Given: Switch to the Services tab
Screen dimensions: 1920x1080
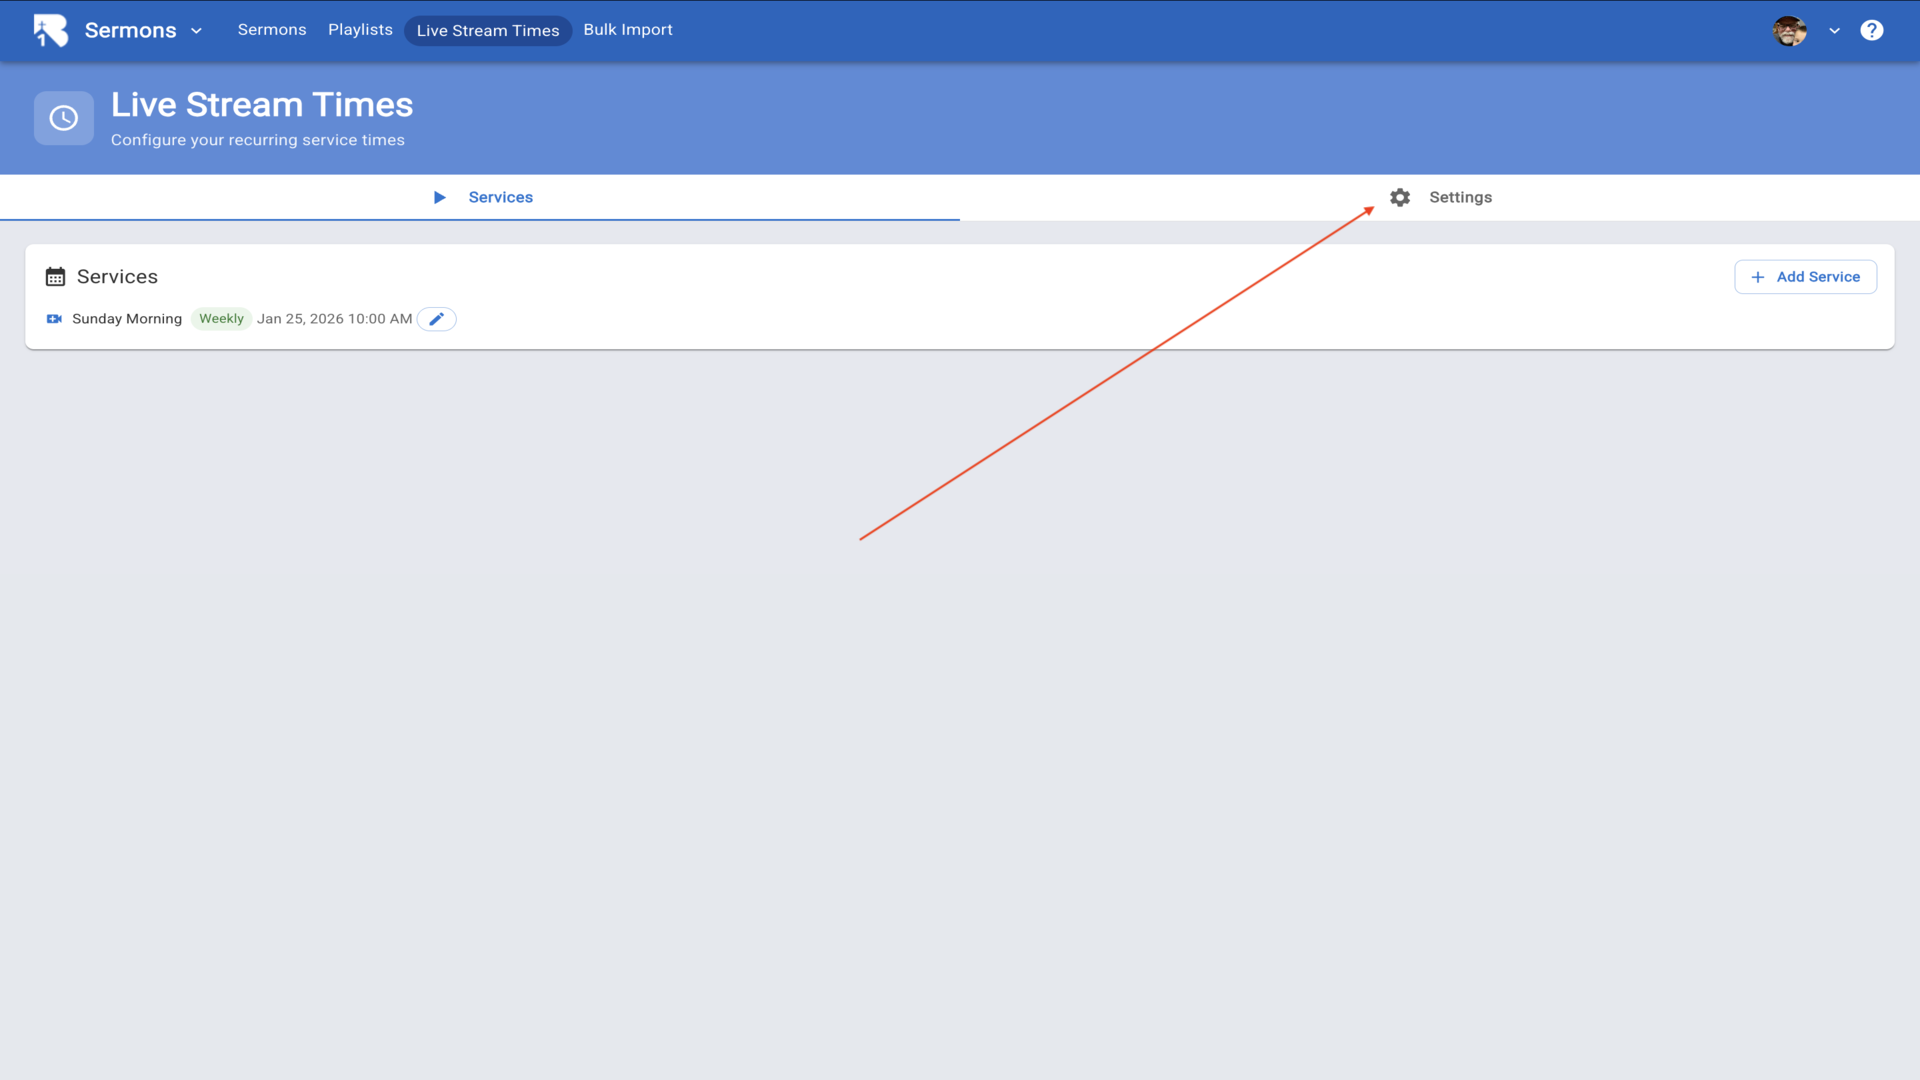Looking at the screenshot, I should pos(500,197).
